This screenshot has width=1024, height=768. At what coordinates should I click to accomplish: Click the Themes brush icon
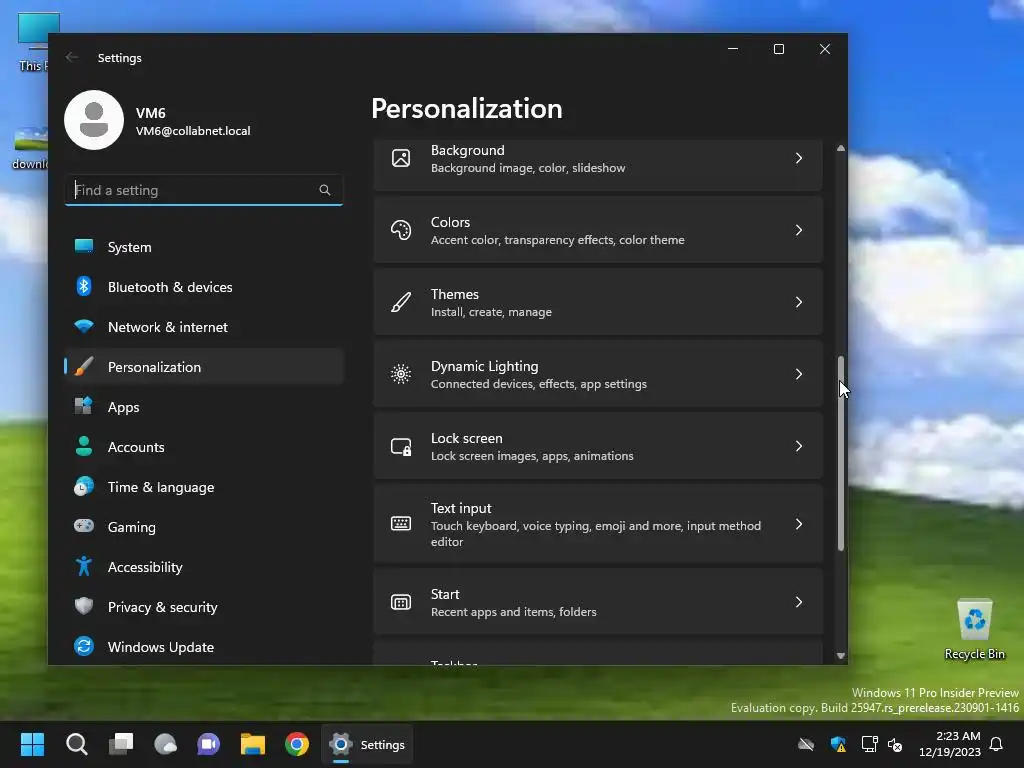pos(401,302)
